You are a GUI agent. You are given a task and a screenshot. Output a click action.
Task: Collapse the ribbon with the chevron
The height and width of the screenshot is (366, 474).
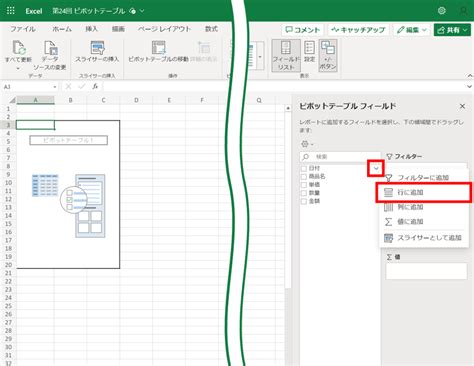470,76
